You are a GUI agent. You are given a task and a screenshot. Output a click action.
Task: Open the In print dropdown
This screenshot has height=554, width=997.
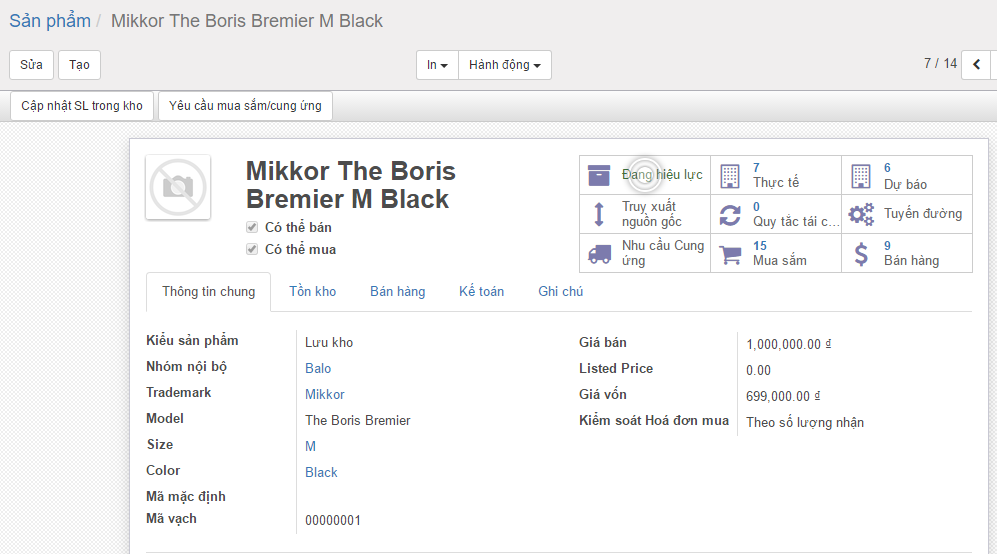coord(437,65)
